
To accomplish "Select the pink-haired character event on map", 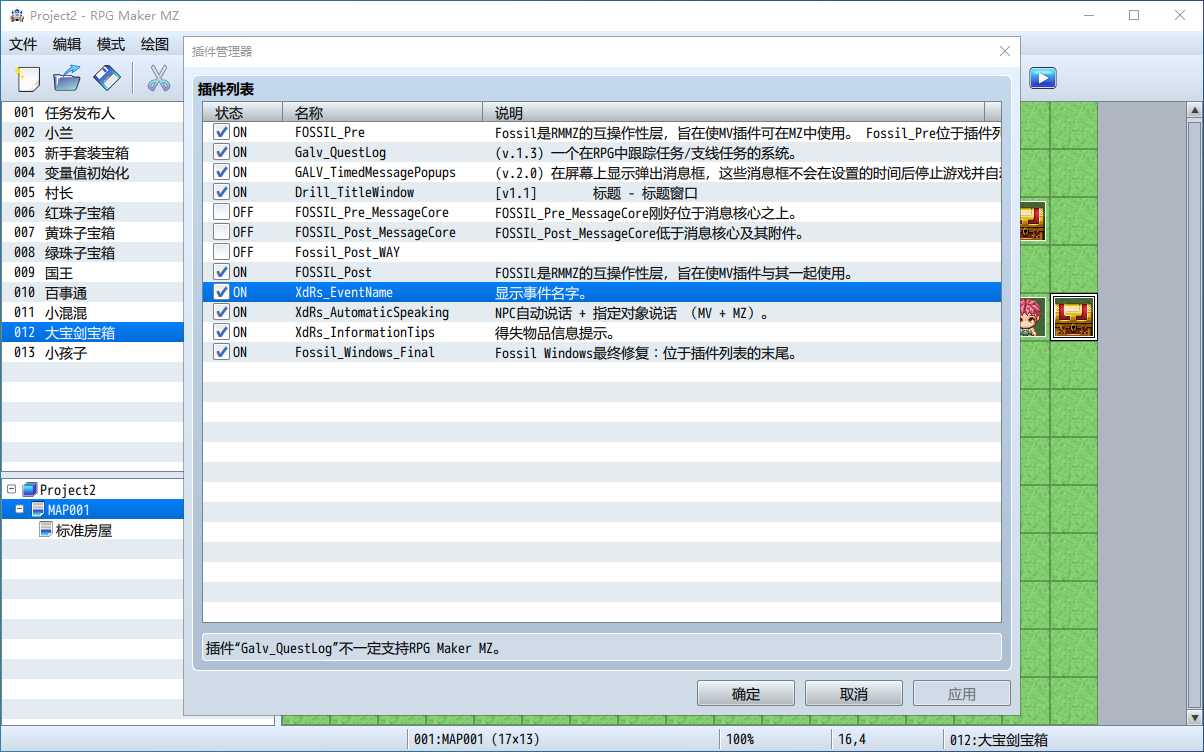I will 1031,317.
